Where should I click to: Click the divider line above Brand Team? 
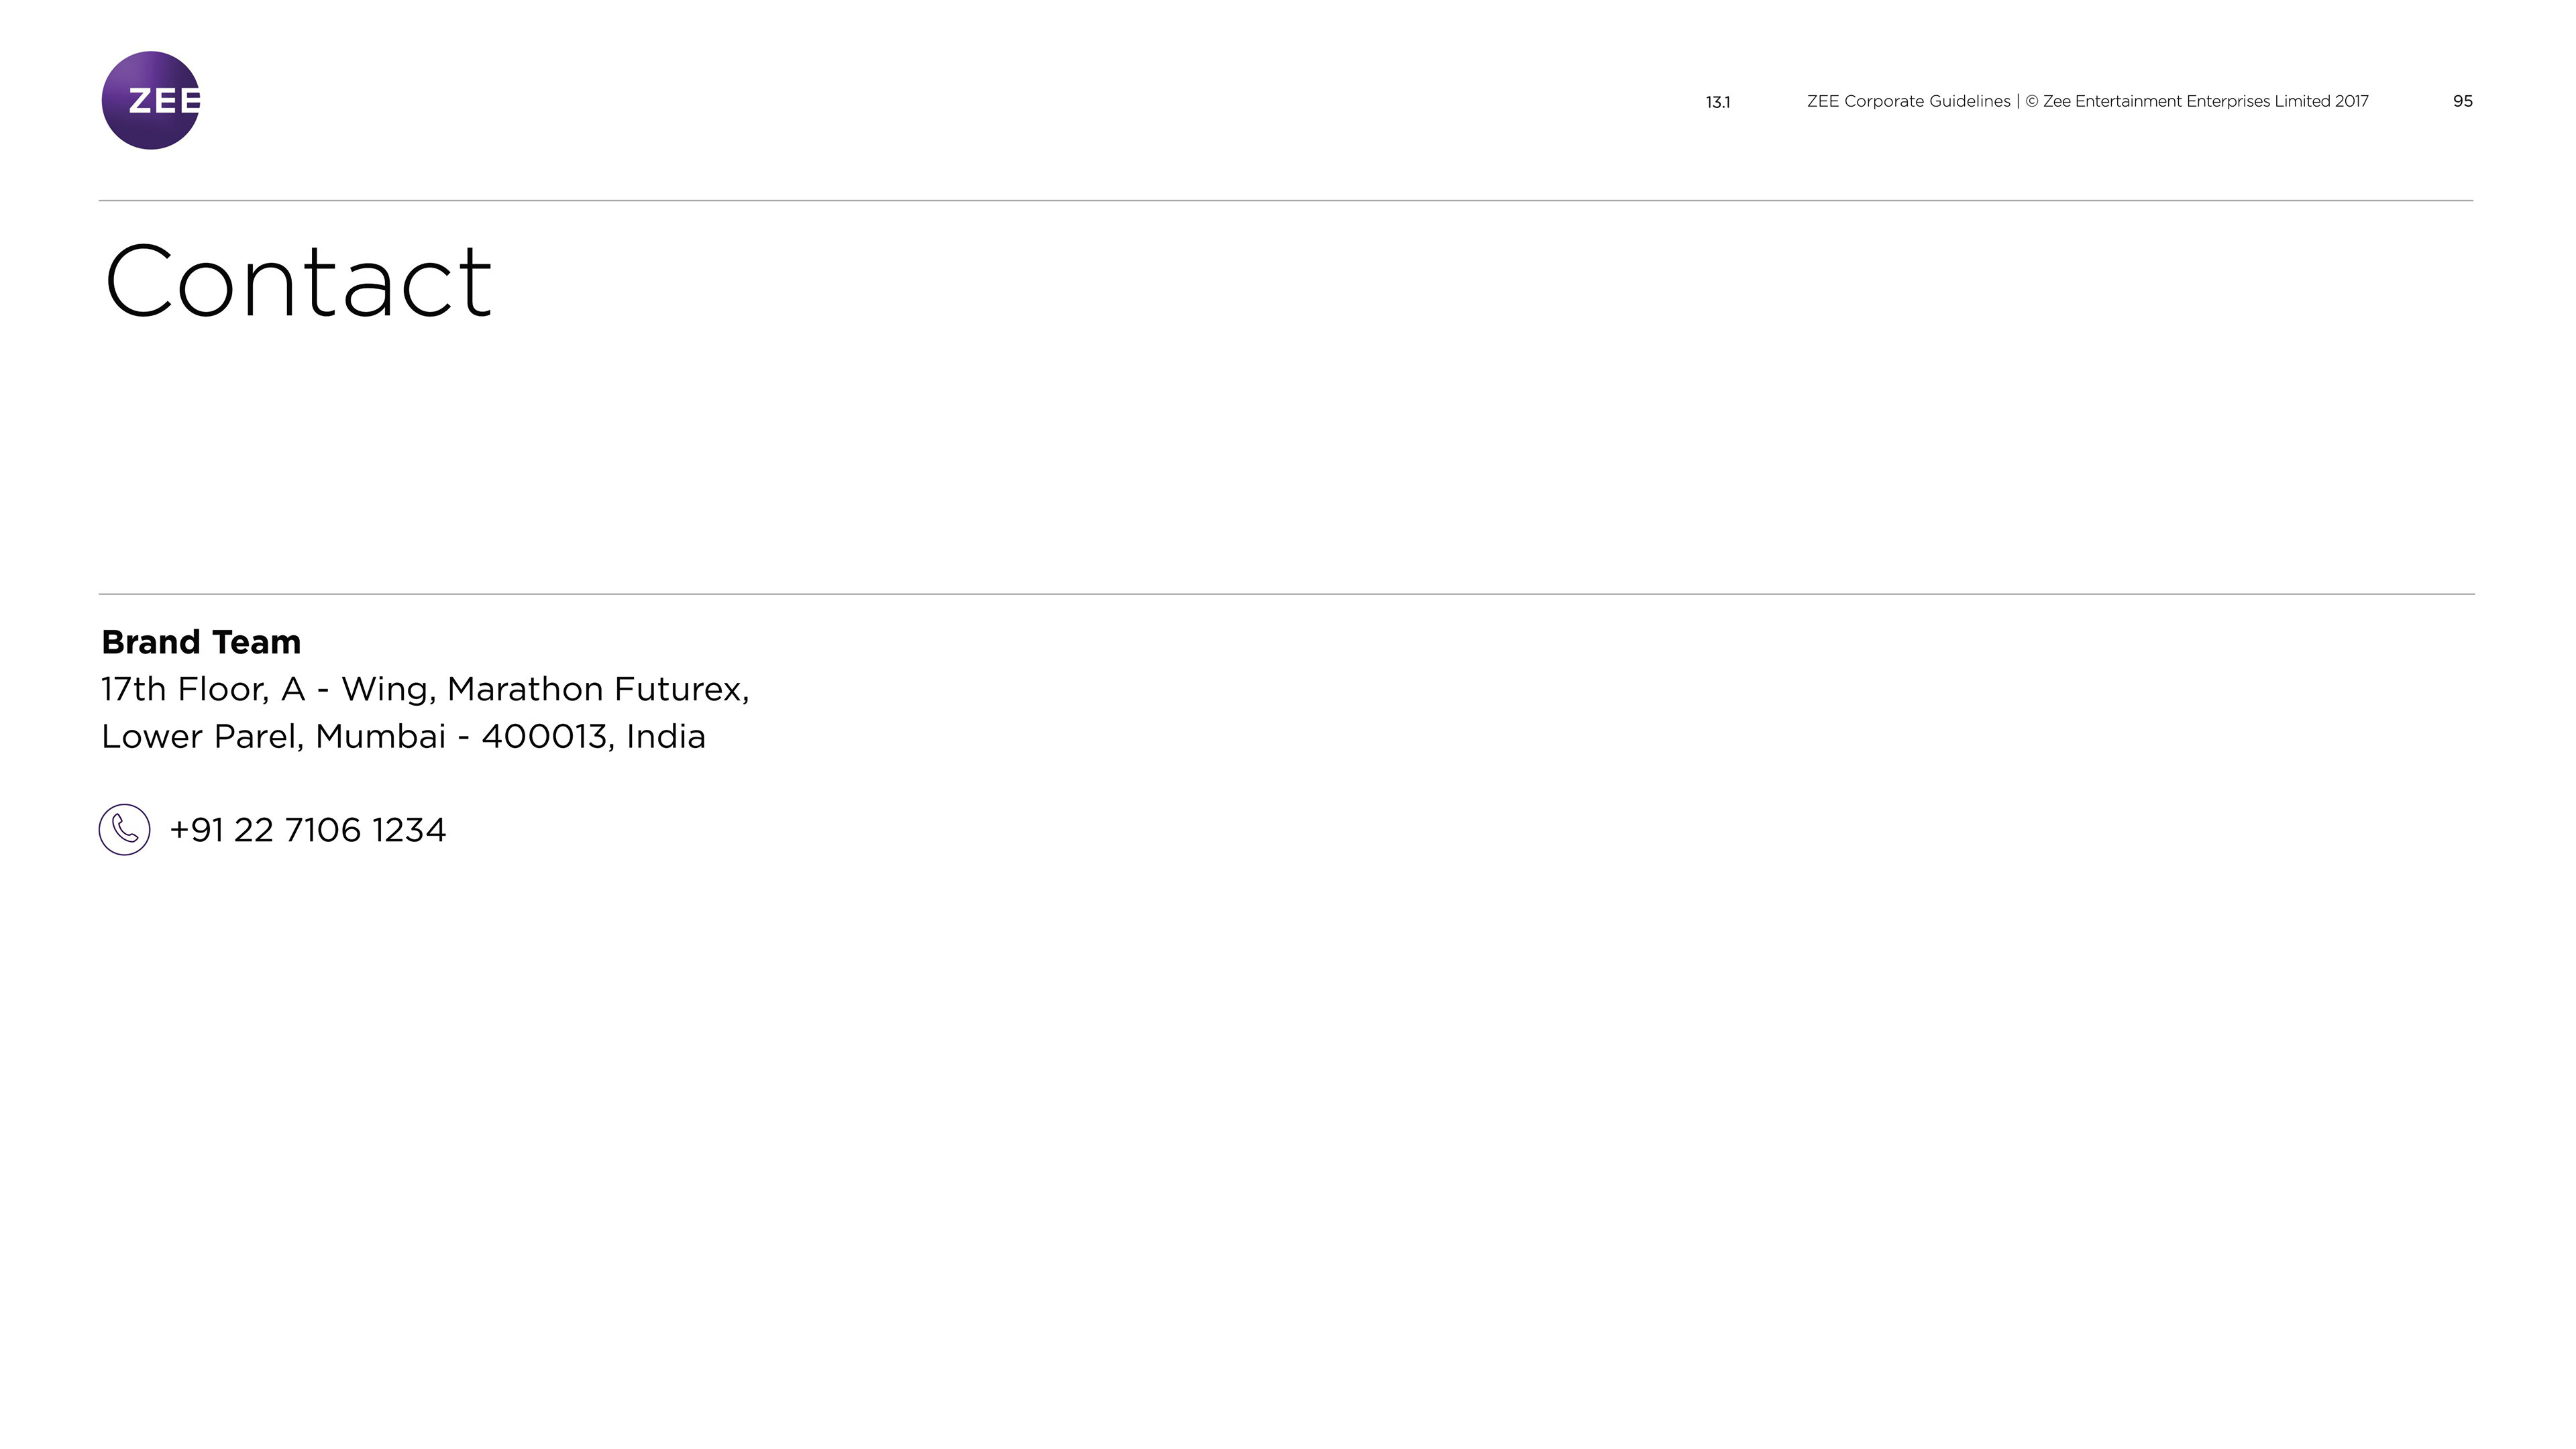[1286, 594]
